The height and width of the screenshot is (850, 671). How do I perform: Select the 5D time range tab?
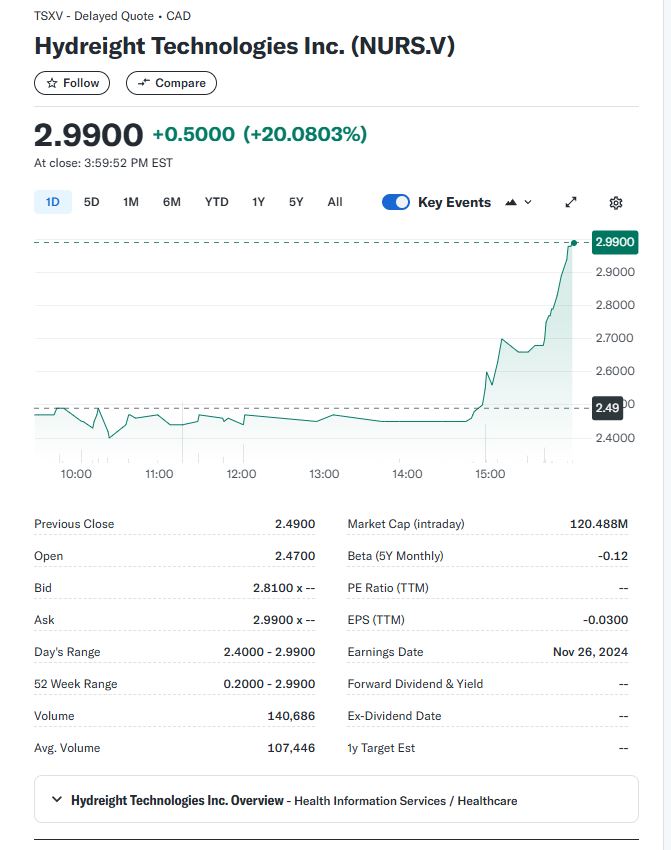coord(91,202)
